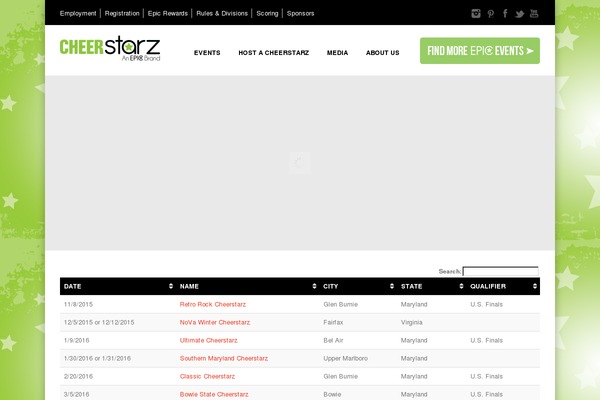Click the Fairfax city cell
600x400 pixels.
click(x=333, y=322)
